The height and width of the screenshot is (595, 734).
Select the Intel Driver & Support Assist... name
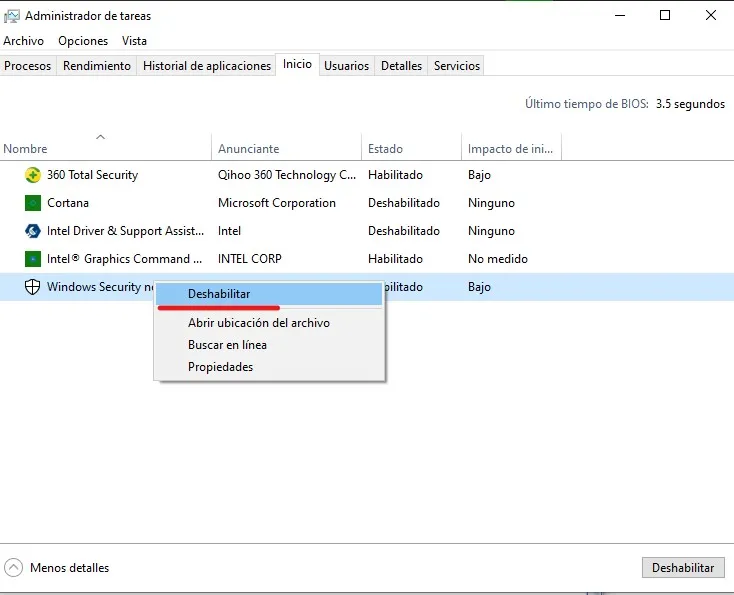coord(125,231)
